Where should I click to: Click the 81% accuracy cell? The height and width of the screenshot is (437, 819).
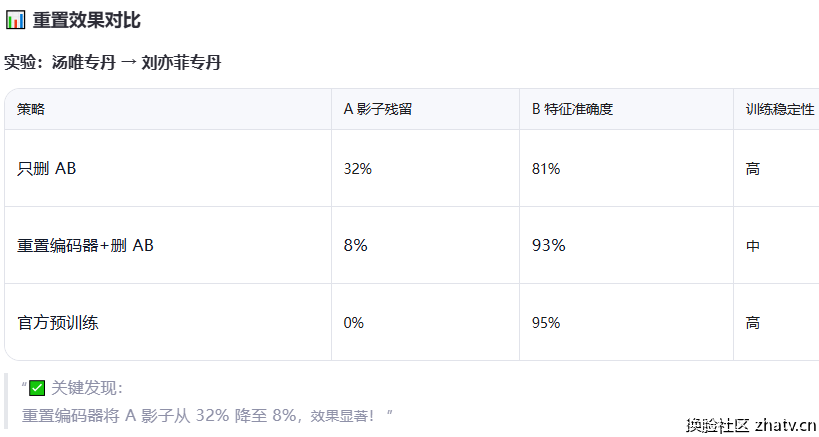(546, 169)
